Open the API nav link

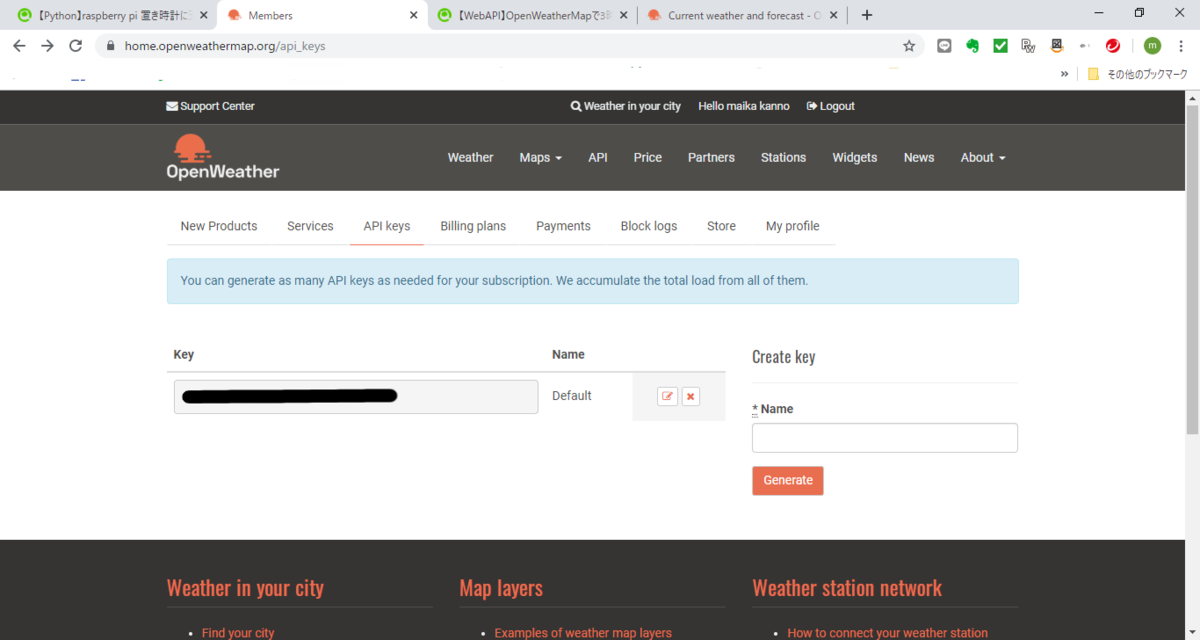[598, 157]
